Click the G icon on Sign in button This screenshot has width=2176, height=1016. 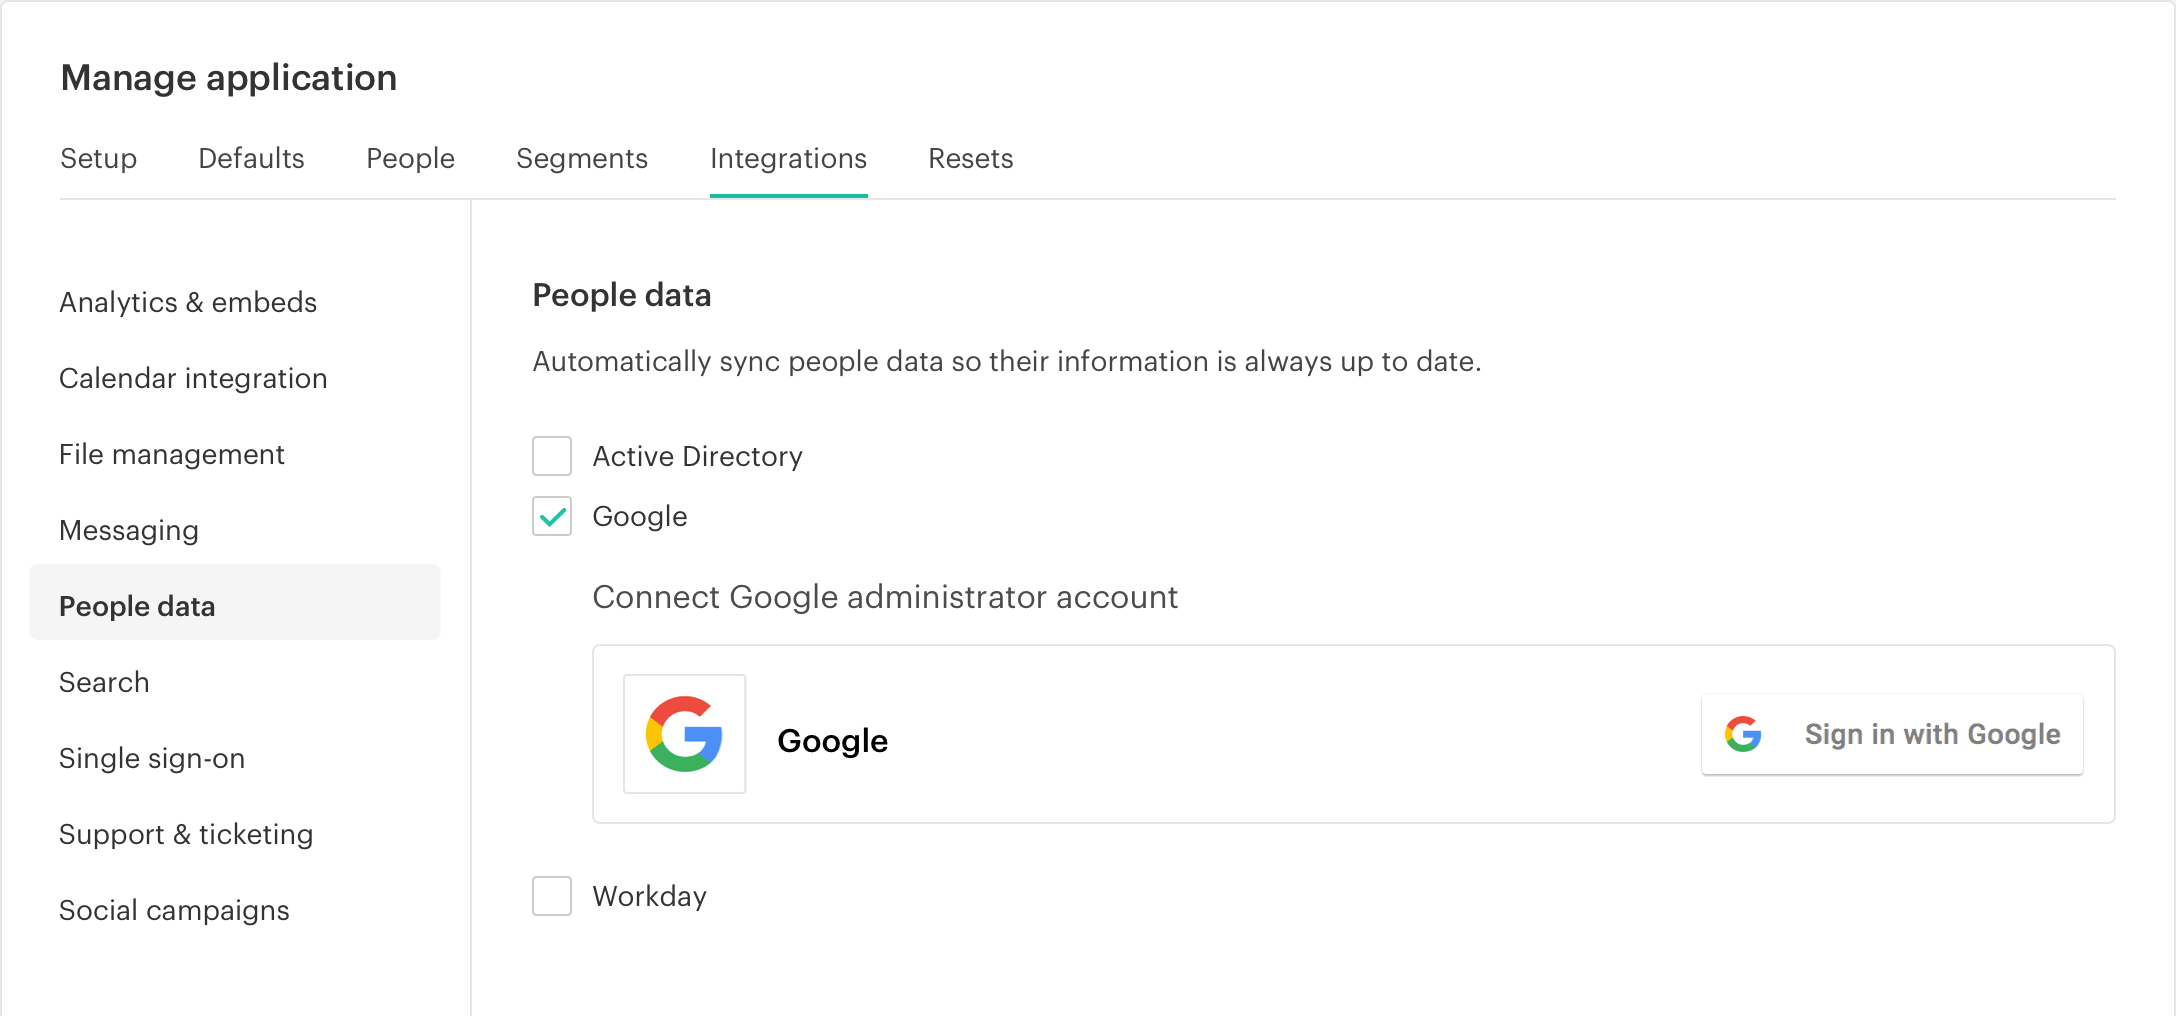click(x=1742, y=734)
